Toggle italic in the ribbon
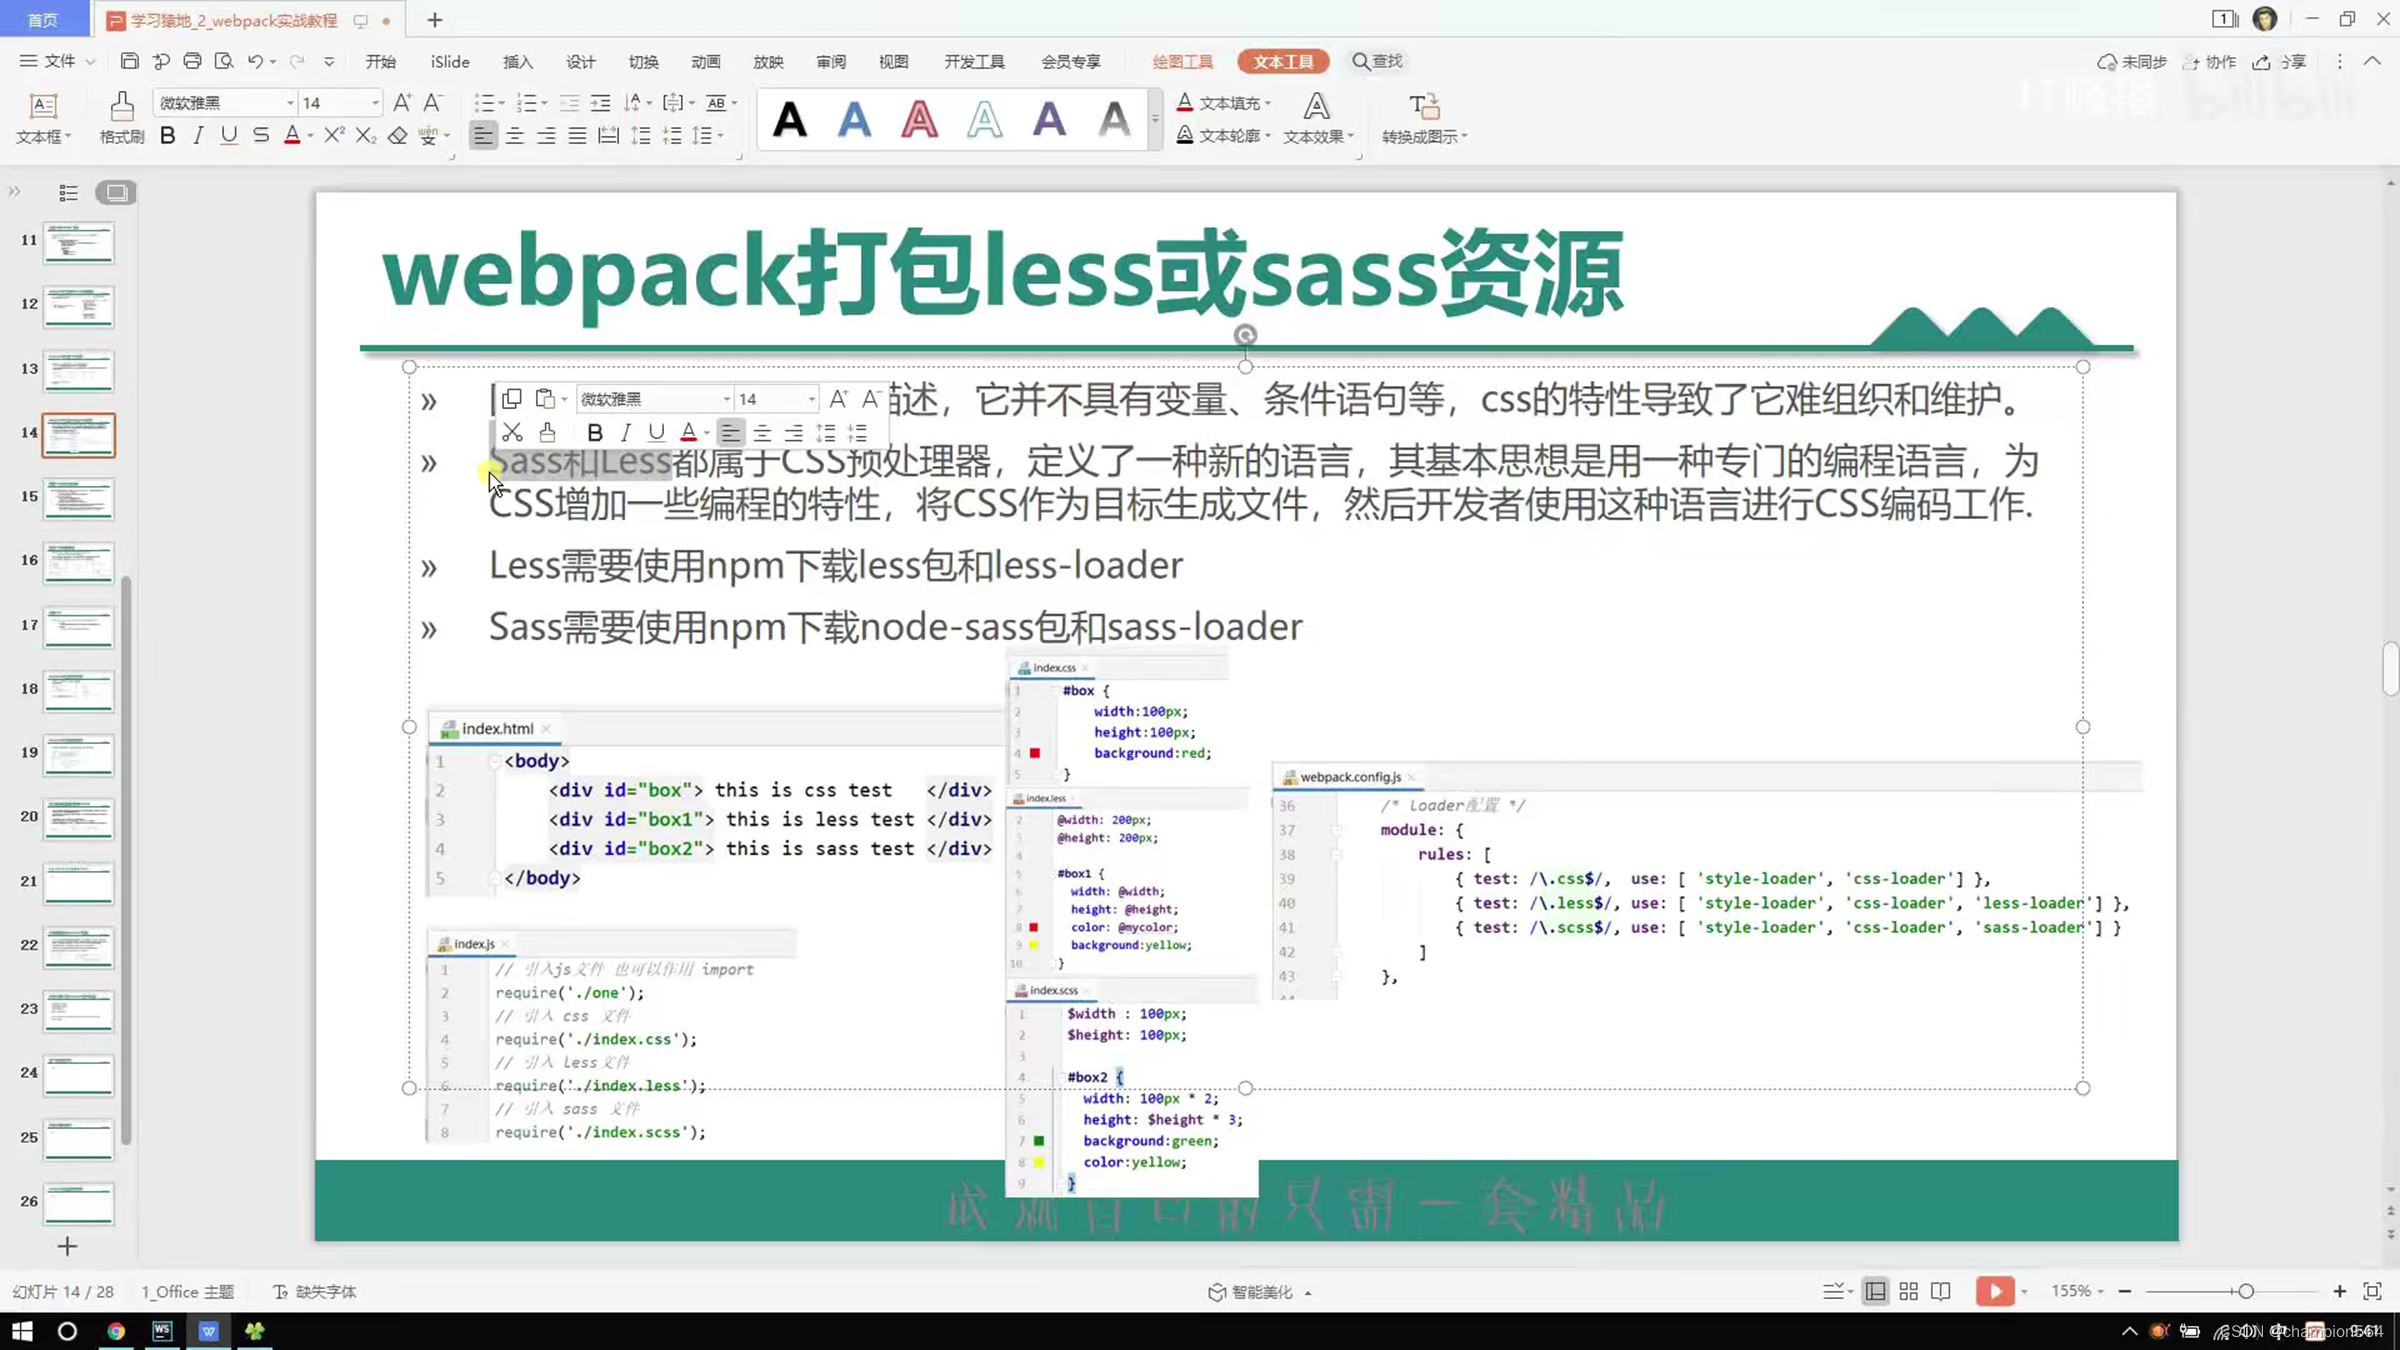 [198, 135]
